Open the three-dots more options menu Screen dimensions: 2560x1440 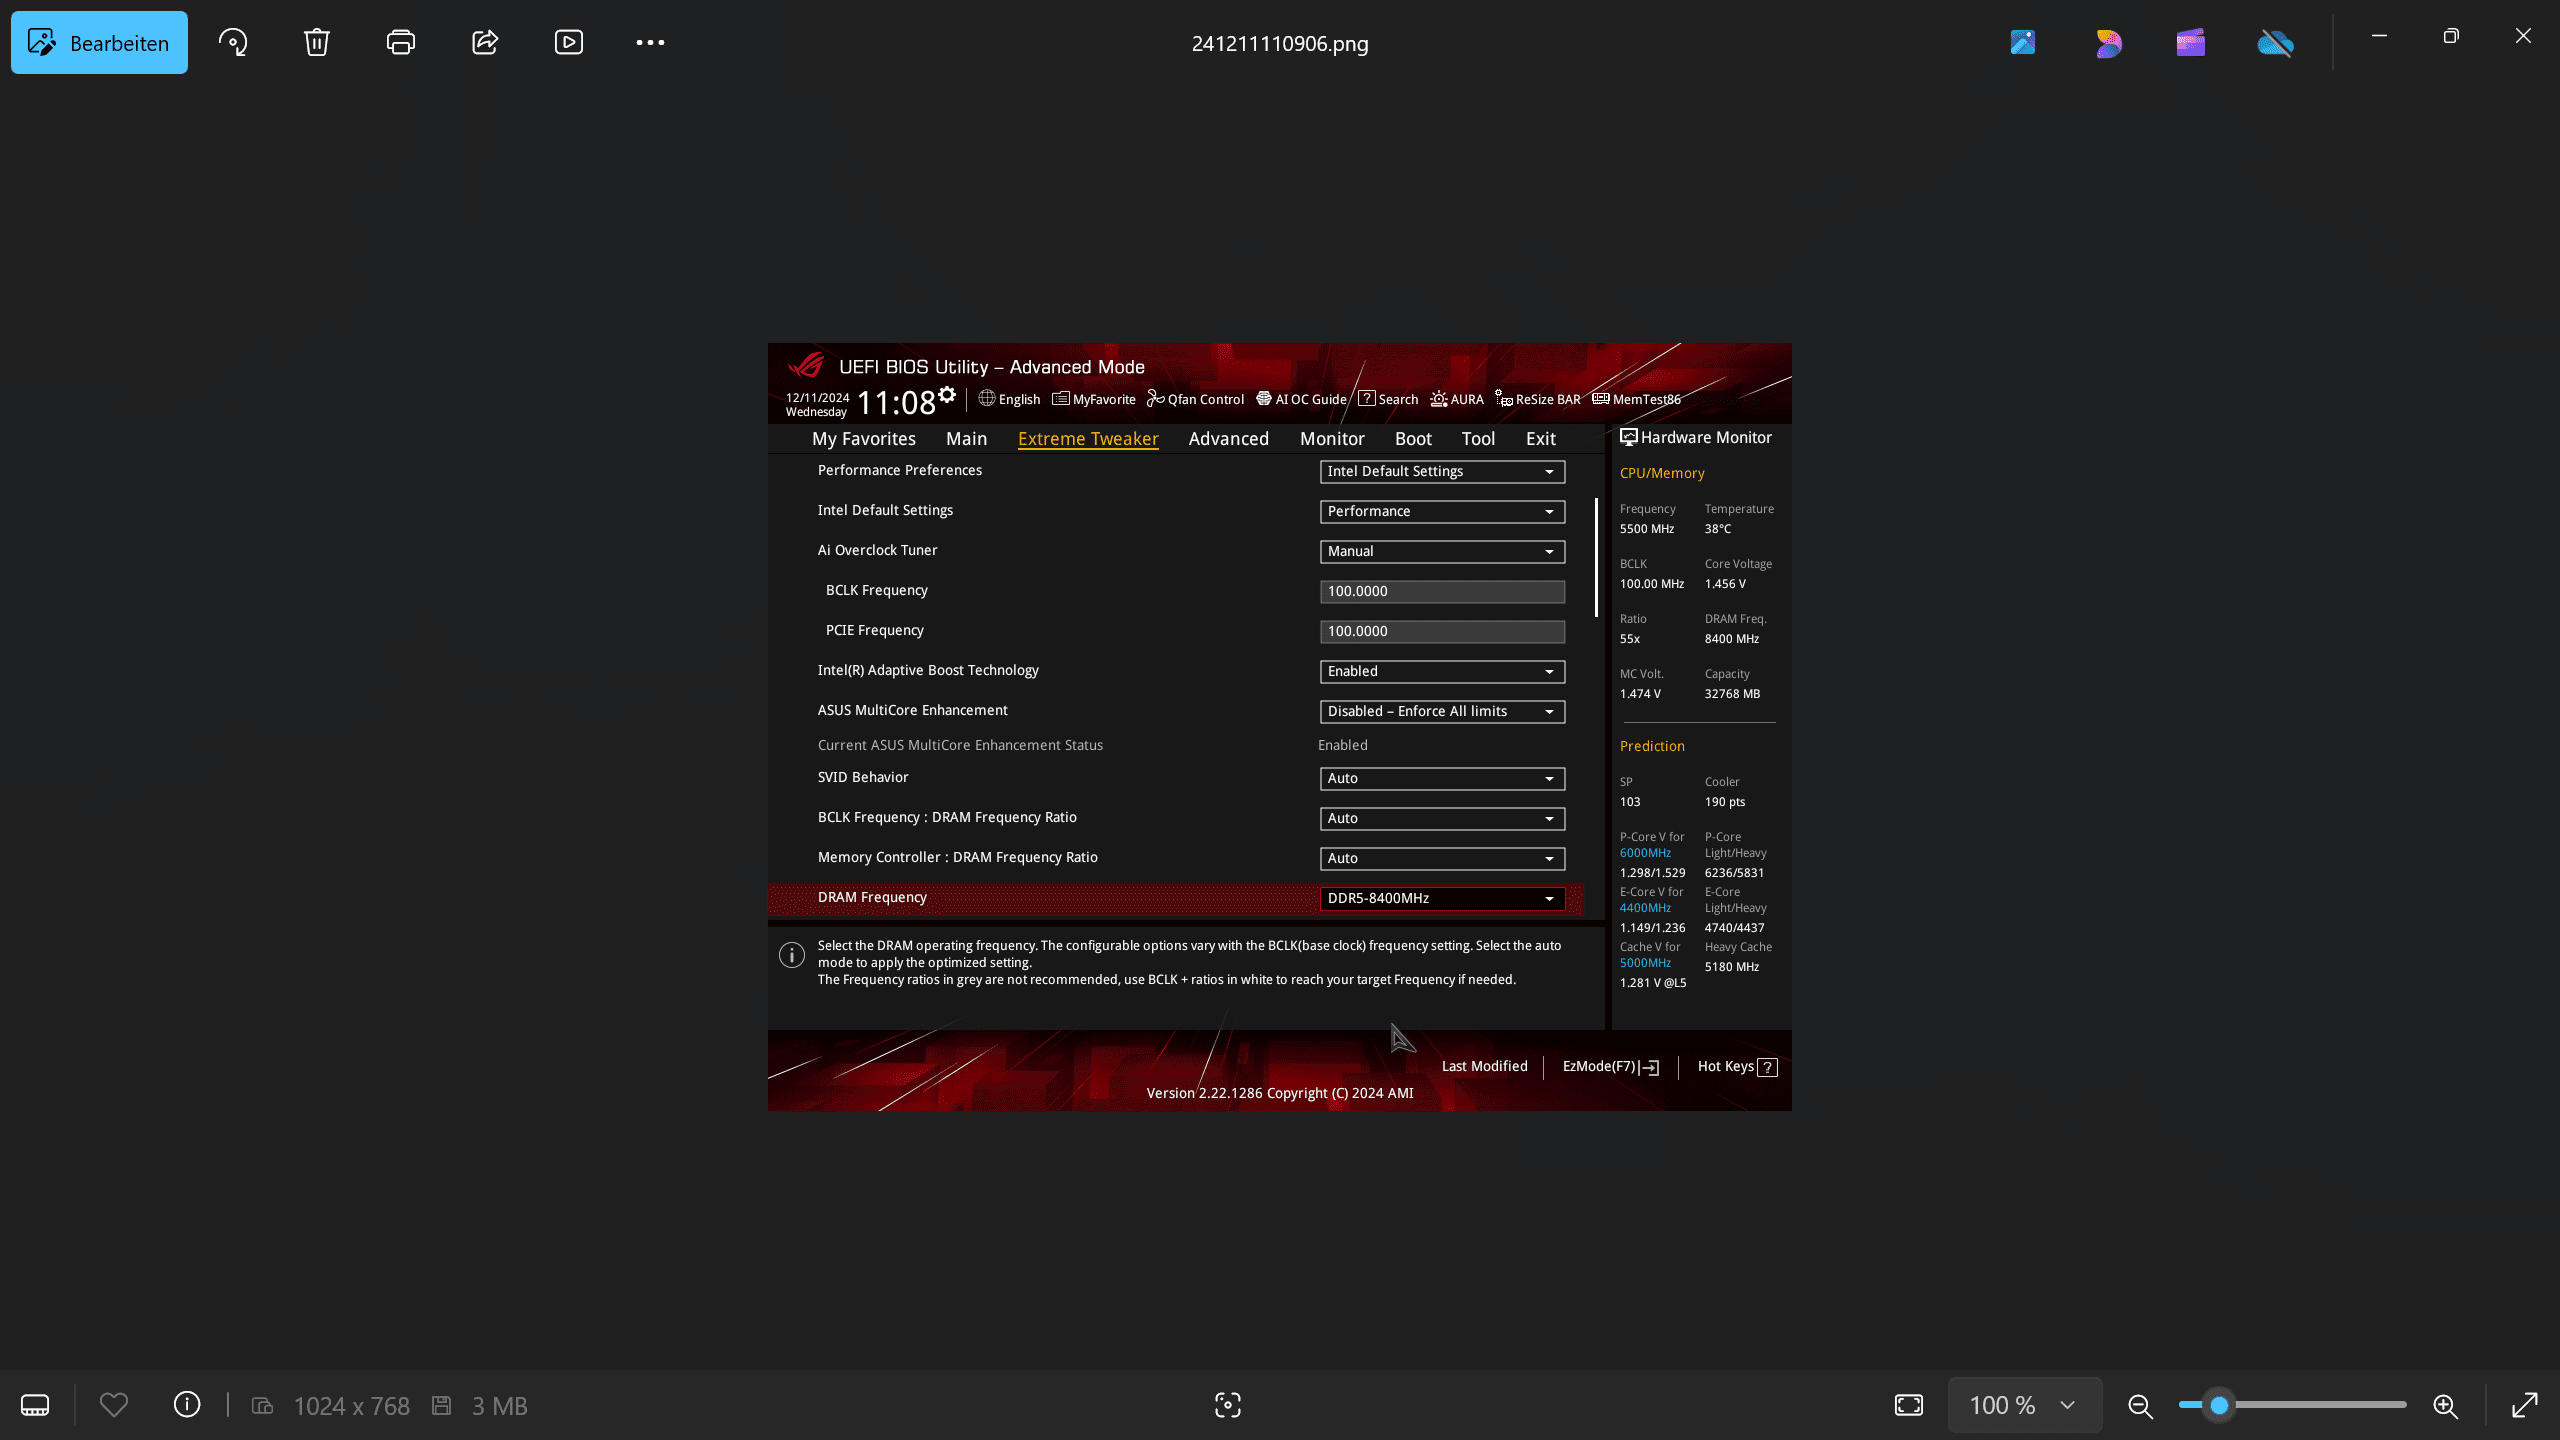pyautogui.click(x=650, y=42)
